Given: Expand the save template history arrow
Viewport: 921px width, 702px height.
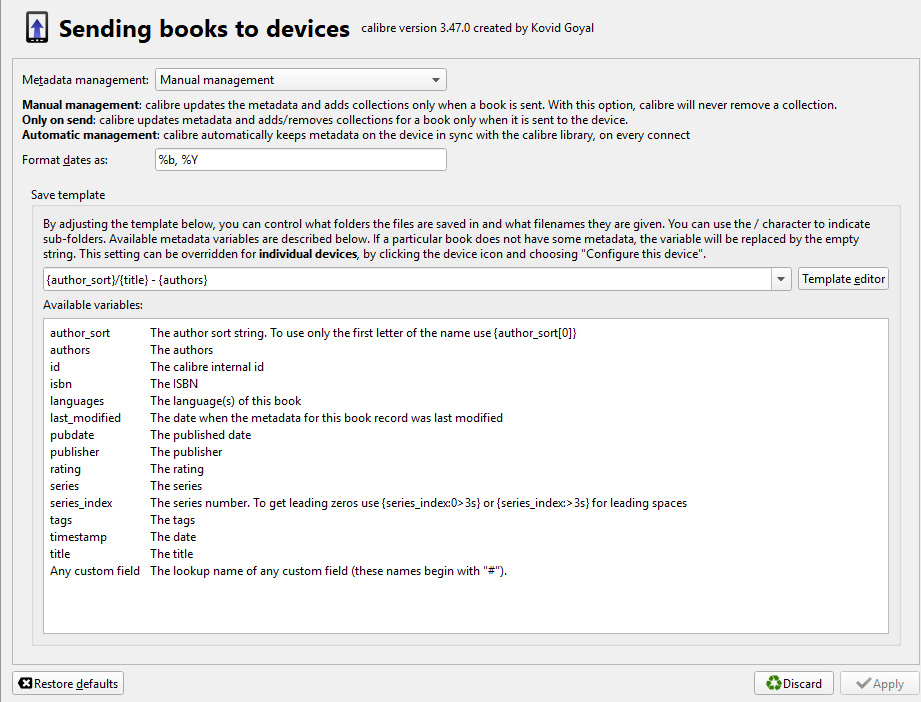Looking at the screenshot, I should coord(781,280).
